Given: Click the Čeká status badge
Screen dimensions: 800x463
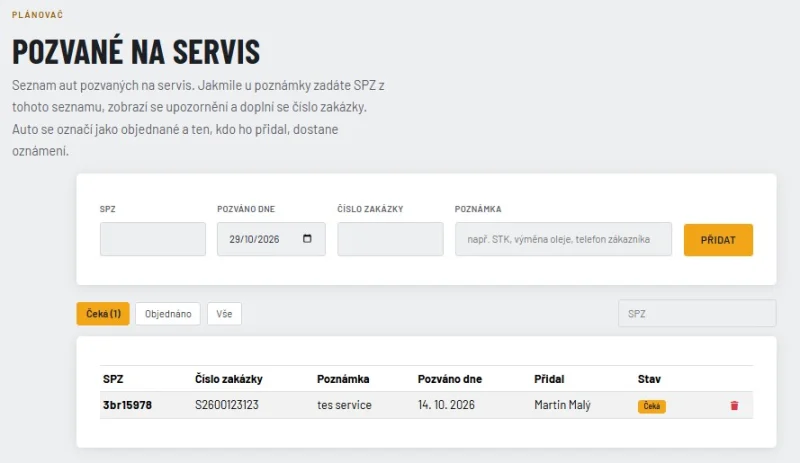Looking at the screenshot, I should coord(652,406).
